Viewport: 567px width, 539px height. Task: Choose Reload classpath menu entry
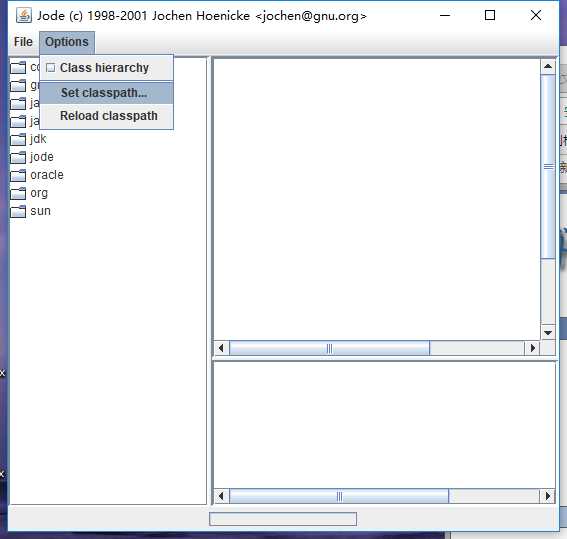(x=106, y=116)
